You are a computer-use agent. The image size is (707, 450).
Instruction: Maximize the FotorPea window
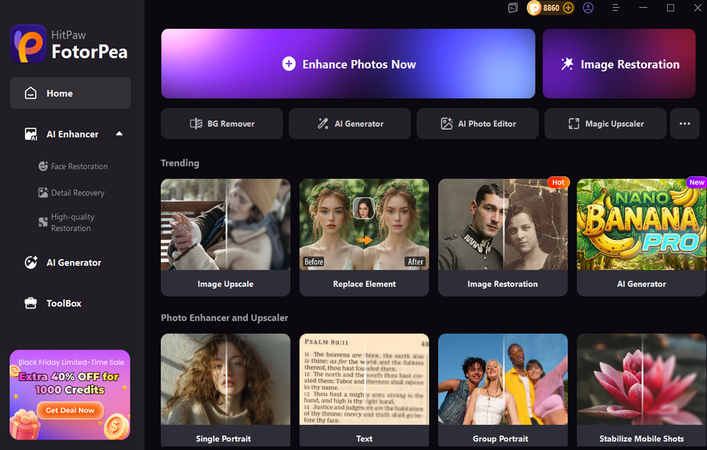(670, 8)
